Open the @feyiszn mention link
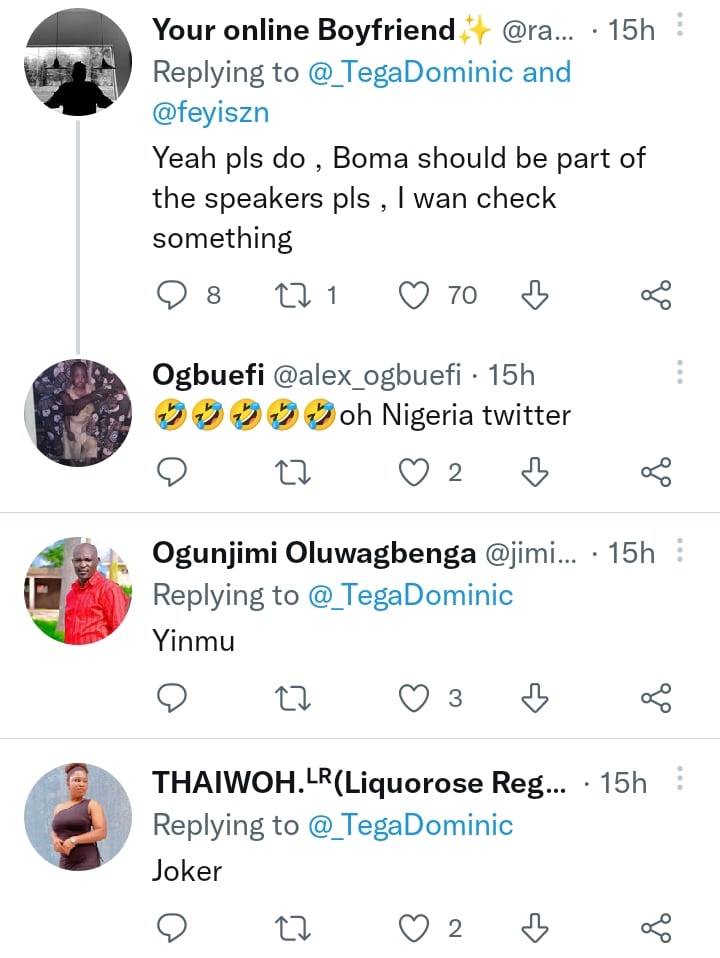The height and width of the screenshot is (958, 720). [210, 114]
